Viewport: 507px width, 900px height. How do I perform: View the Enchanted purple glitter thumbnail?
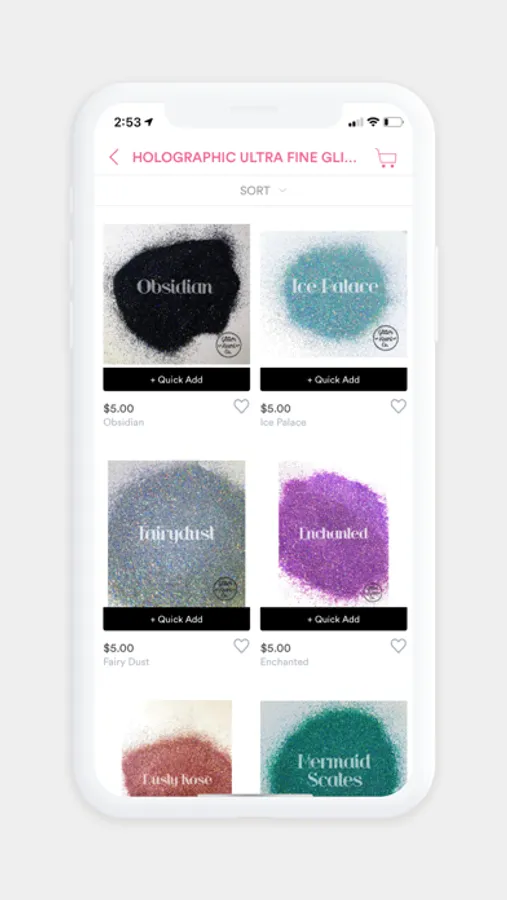[334, 534]
